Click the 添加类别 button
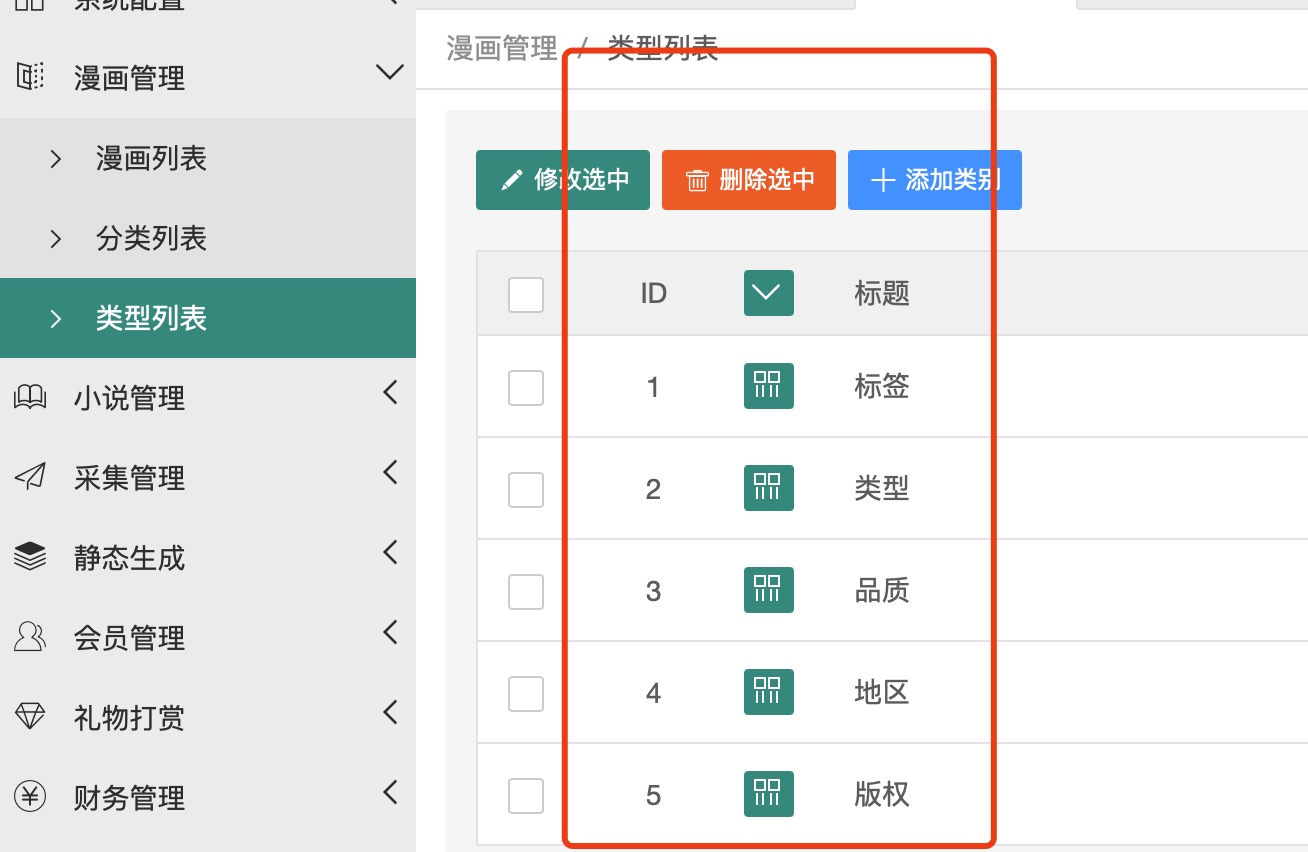 tap(934, 180)
